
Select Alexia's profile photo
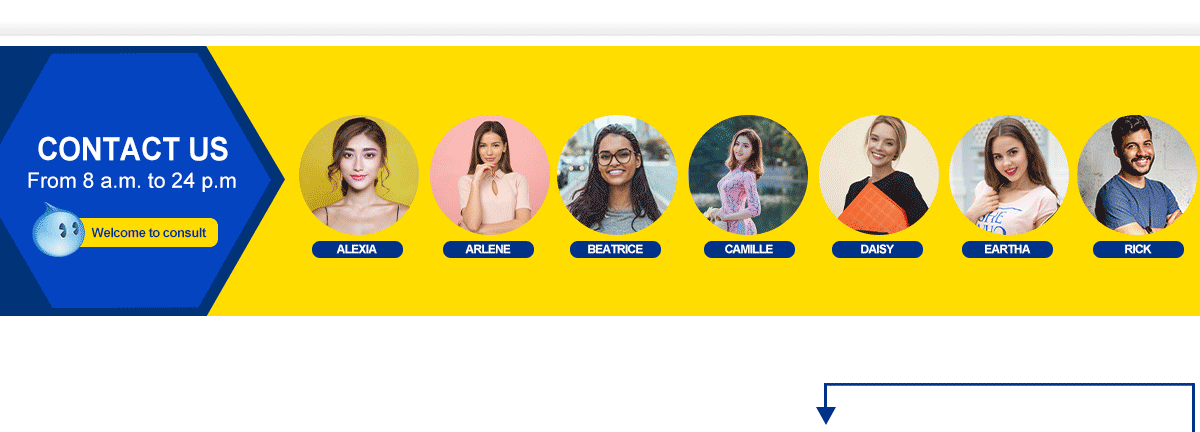(359, 175)
